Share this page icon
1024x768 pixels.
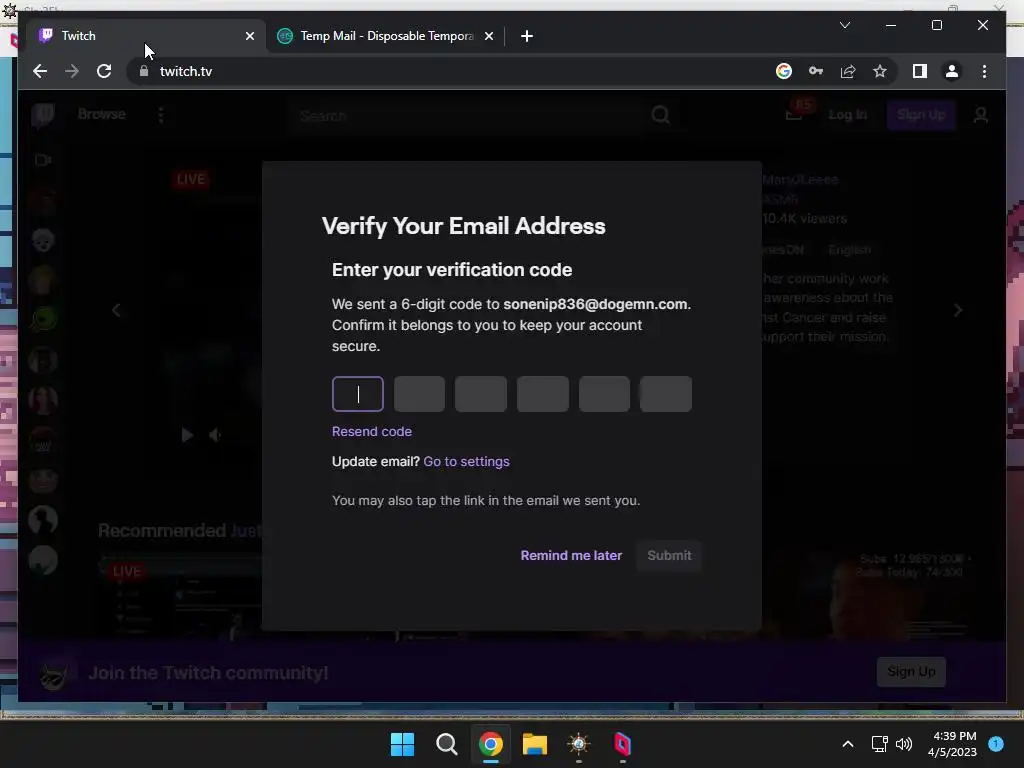click(848, 71)
